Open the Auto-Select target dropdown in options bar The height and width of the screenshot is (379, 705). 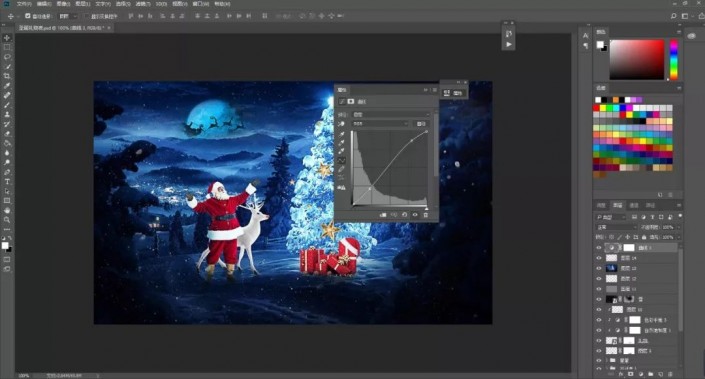coord(68,16)
